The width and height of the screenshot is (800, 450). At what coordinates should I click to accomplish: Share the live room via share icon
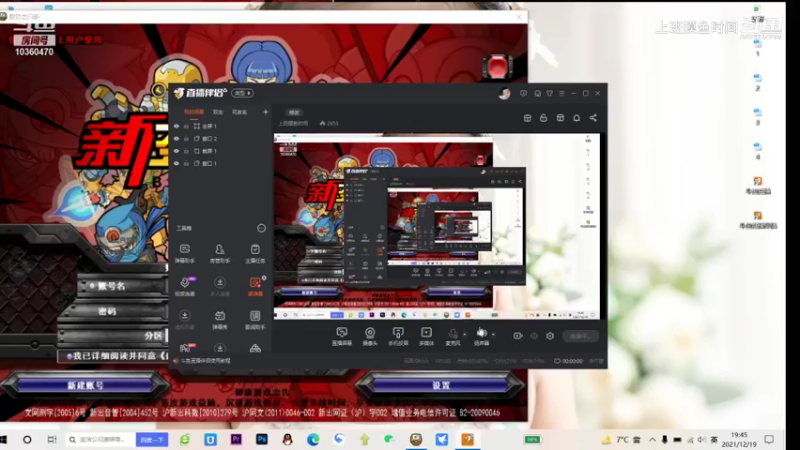click(x=593, y=118)
